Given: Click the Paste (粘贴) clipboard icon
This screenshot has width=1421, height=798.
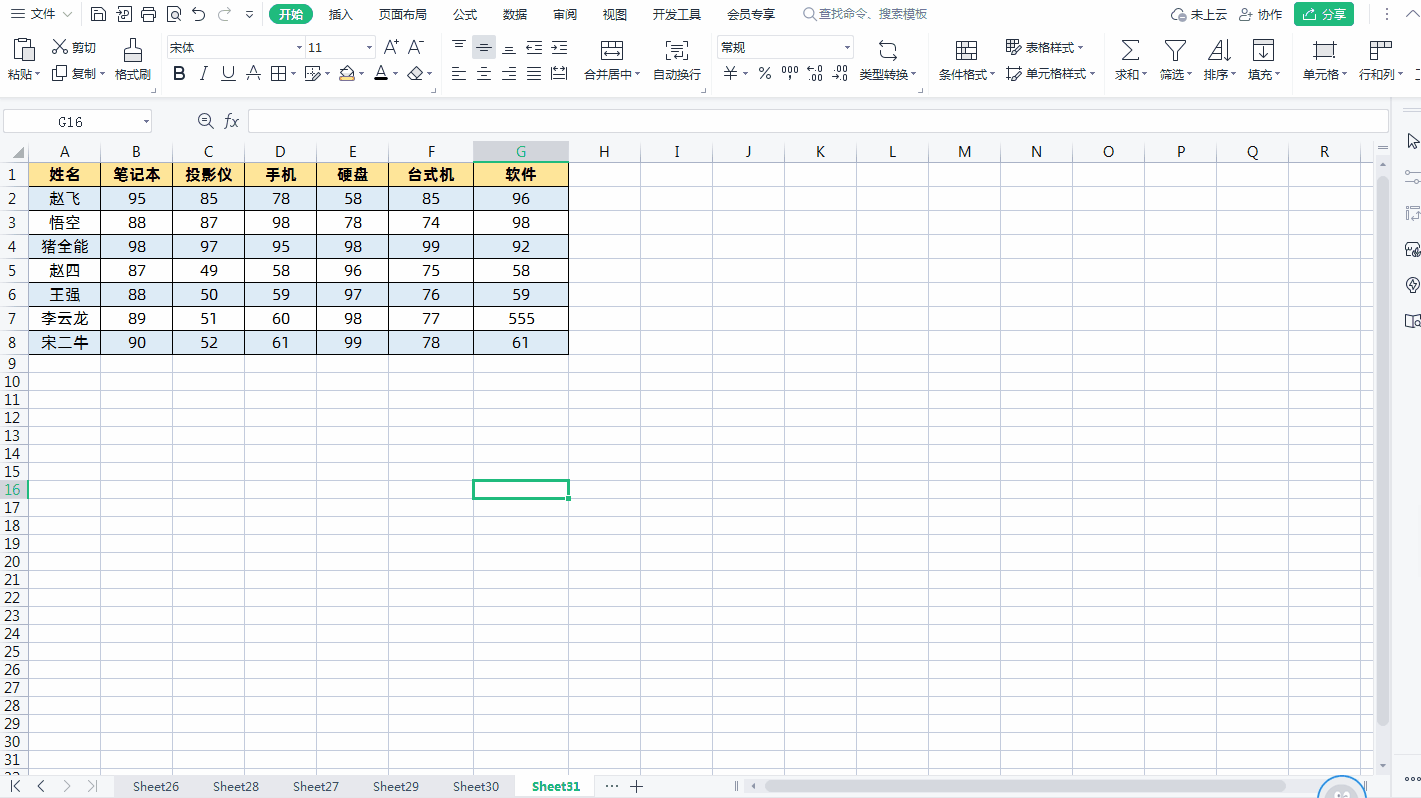Looking at the screenshot, I should (x=24, y=50).
